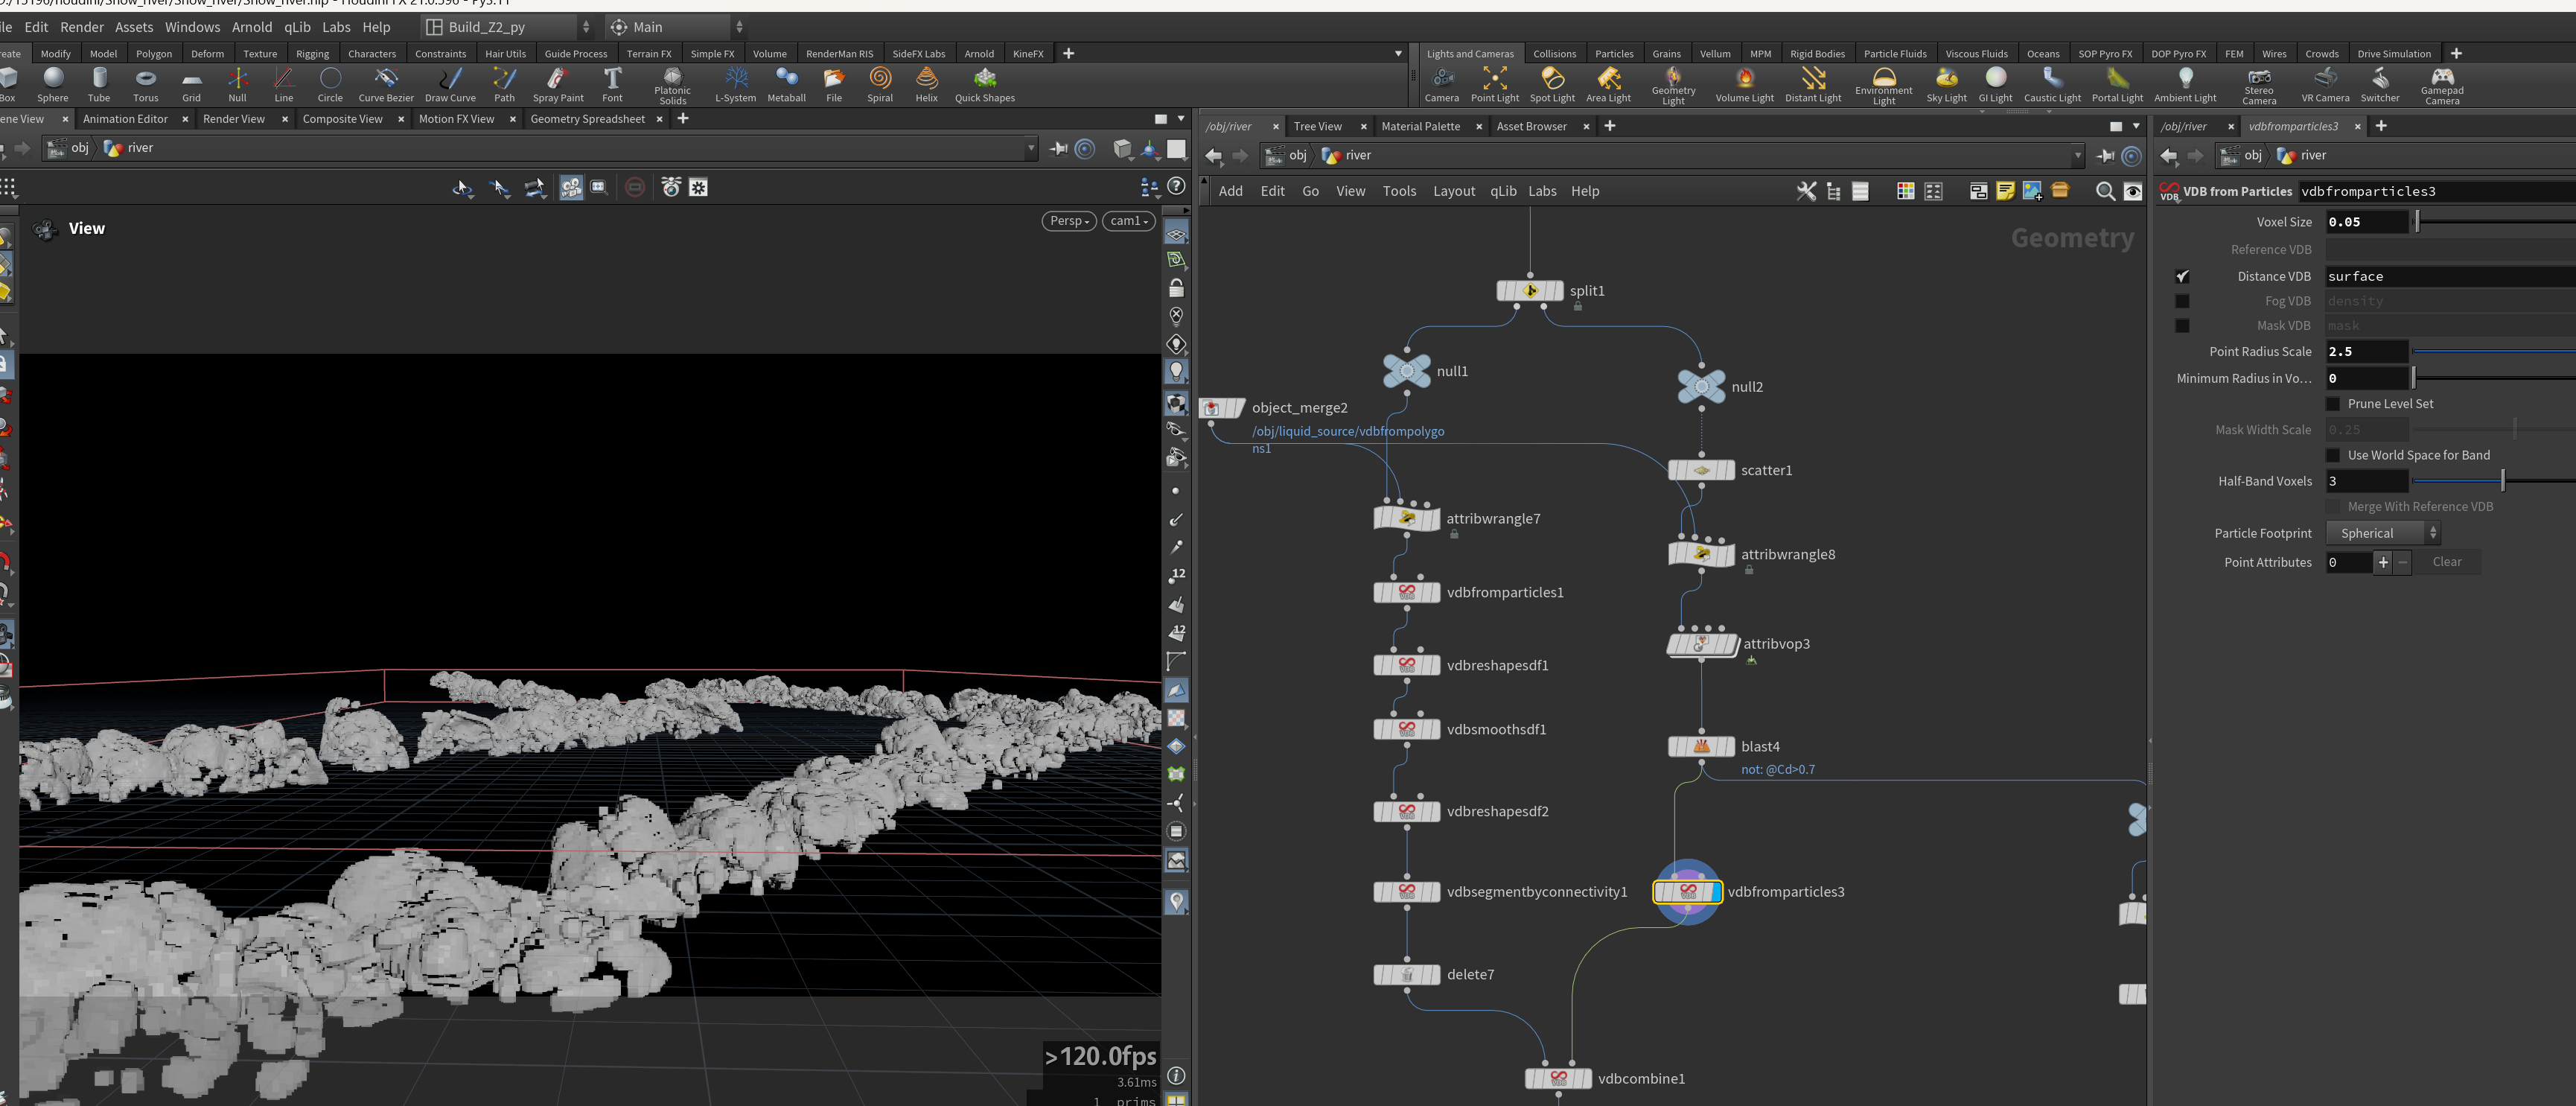2576x1106 pixels.
Task: Enable Prune Level Set checkbox
Action: click(x=2333, y=404)
